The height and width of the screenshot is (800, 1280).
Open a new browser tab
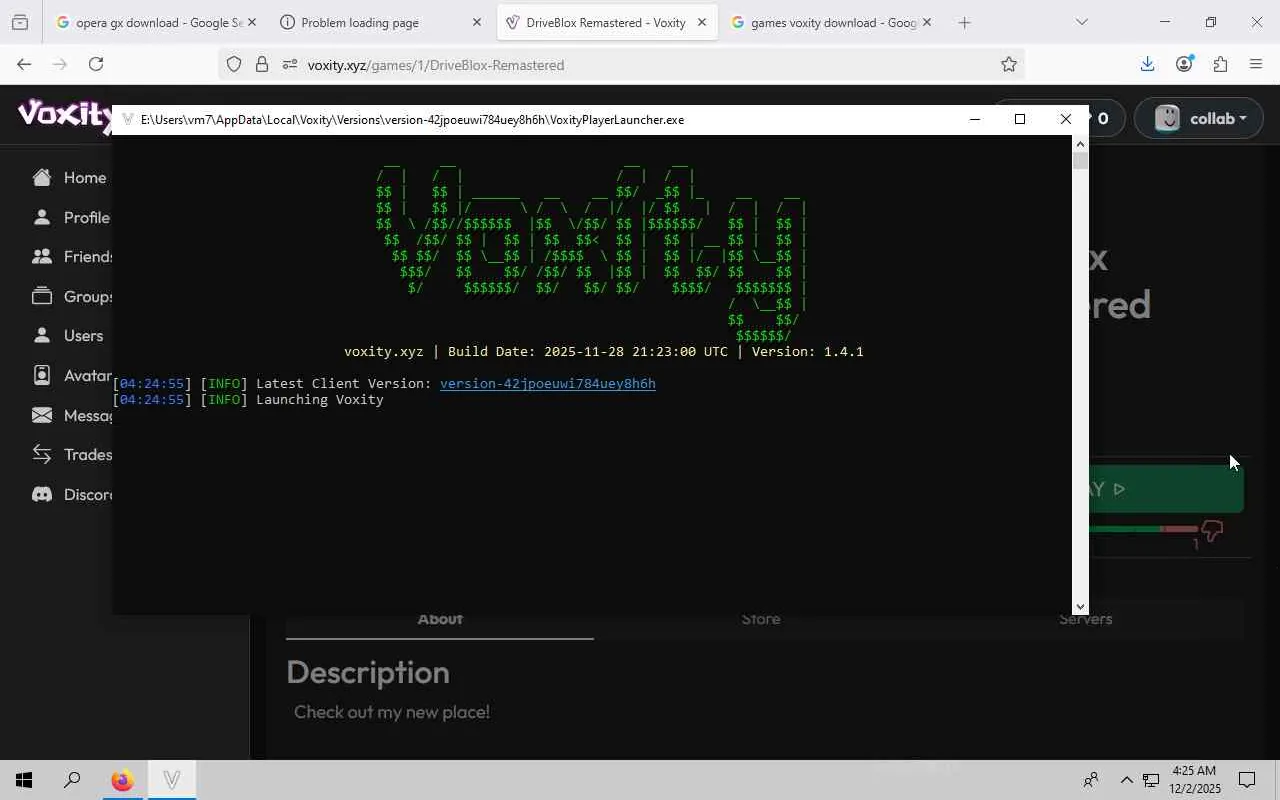point(964,22)
